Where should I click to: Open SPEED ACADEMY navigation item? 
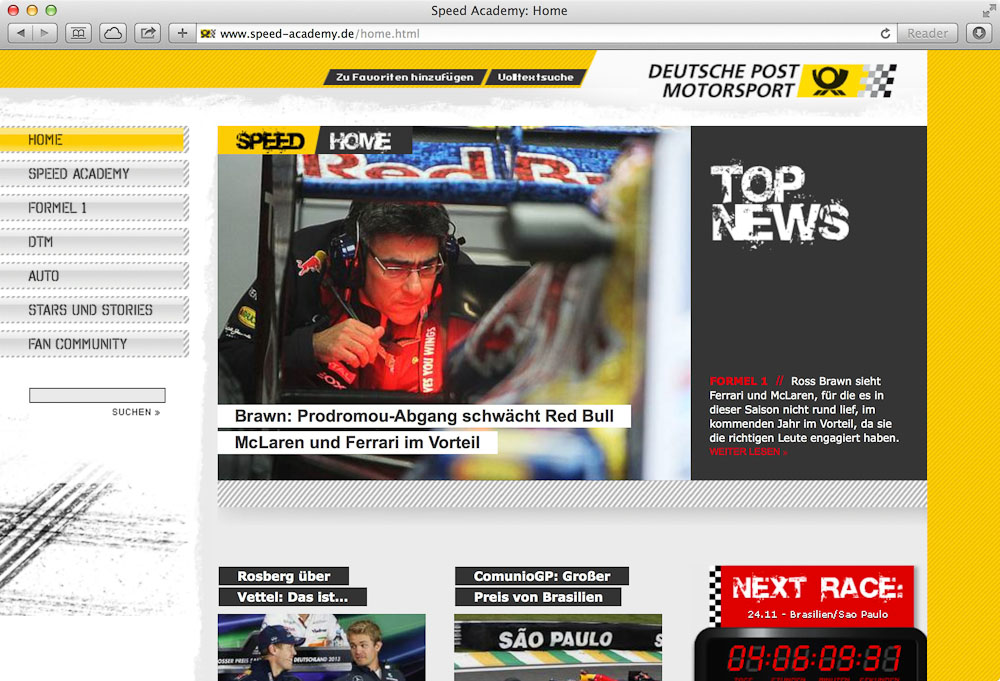tap(93, 173)
